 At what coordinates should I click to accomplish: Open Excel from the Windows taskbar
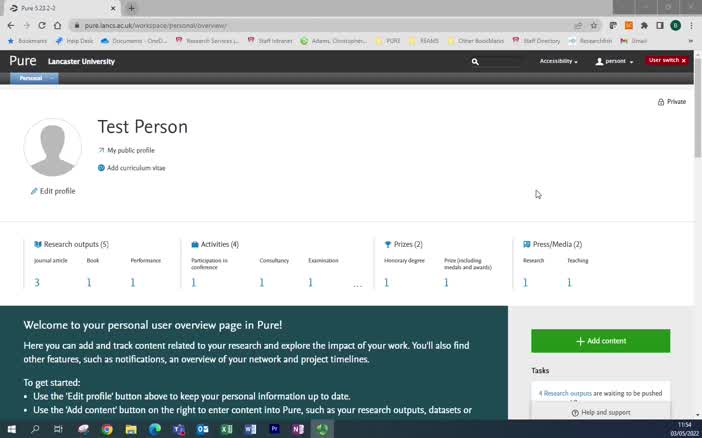(227, 429)
